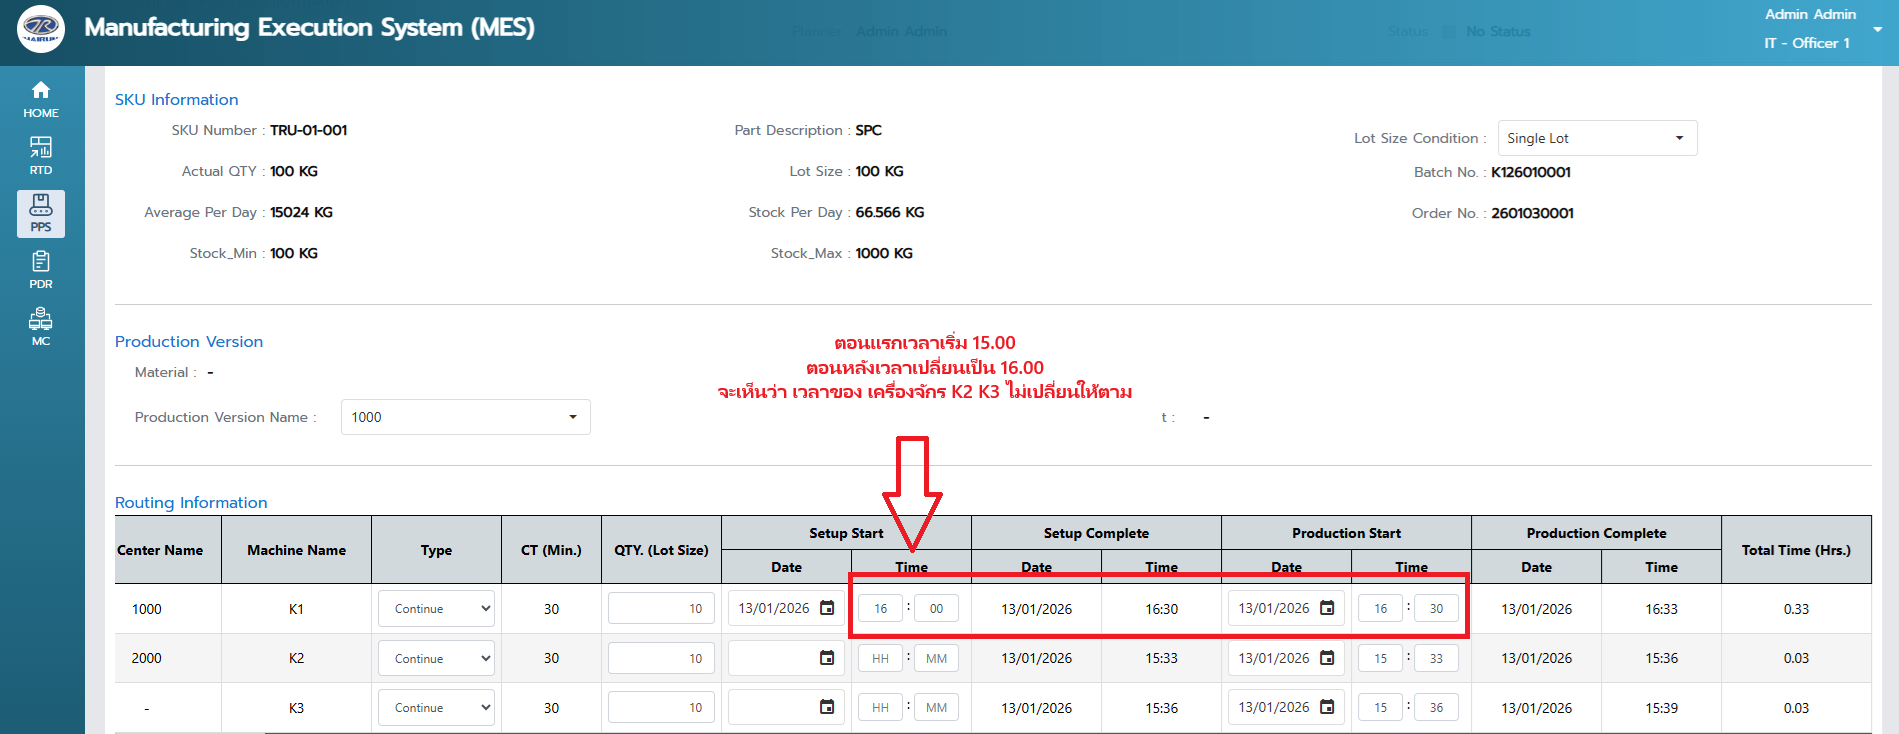Expand the Admin Admin user menu
Screen dimensions: 1899x734
point(1877,29)
